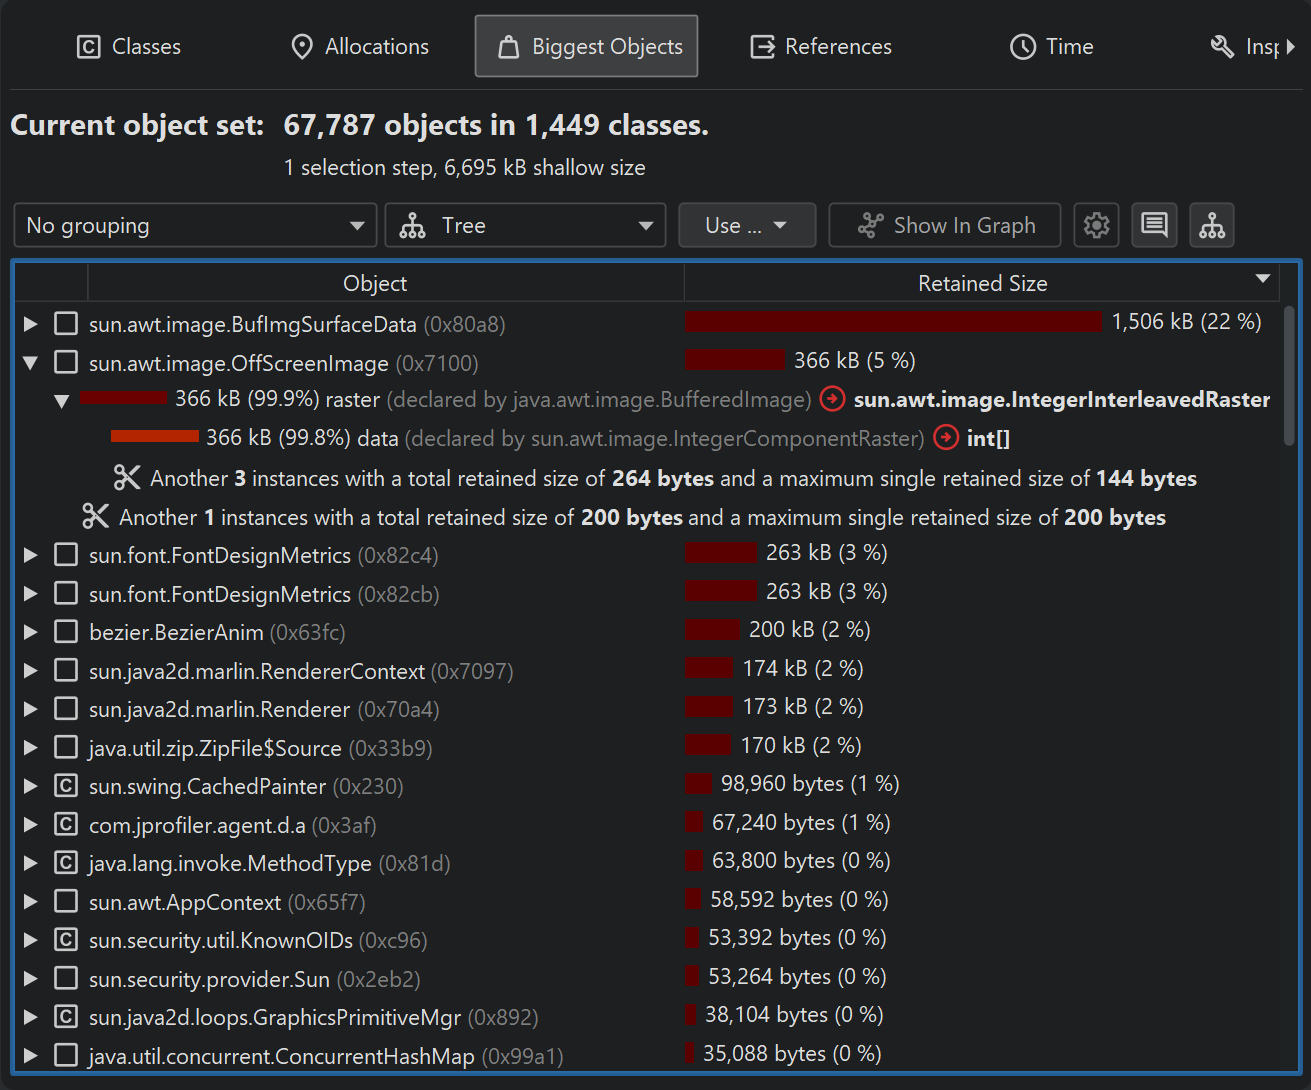
Task: Select the sun.awt.AppContext checkbox
Action: tap(66, 902)
